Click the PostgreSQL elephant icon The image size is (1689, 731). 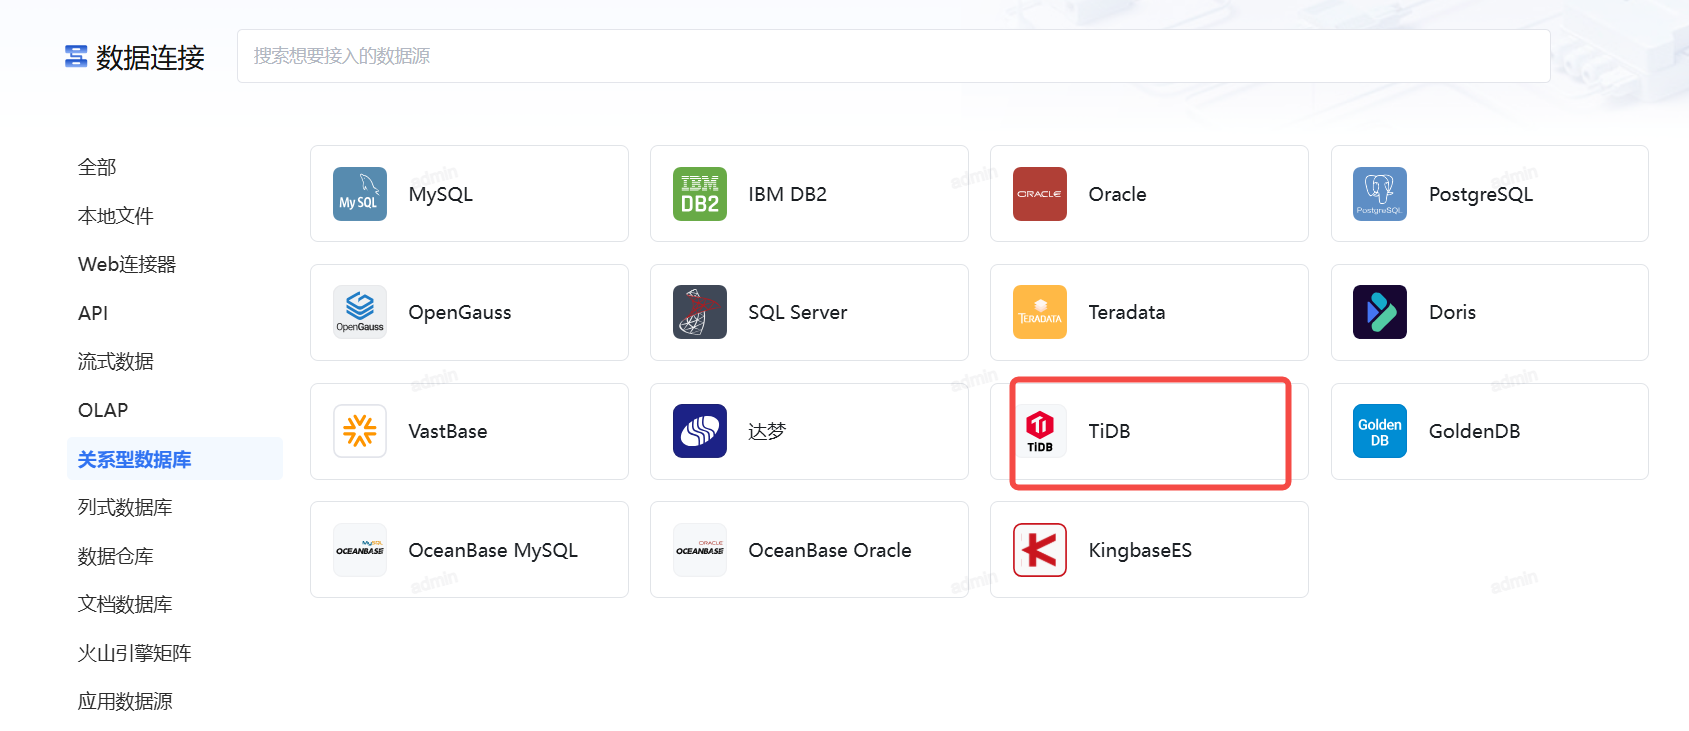point(1380,194)
